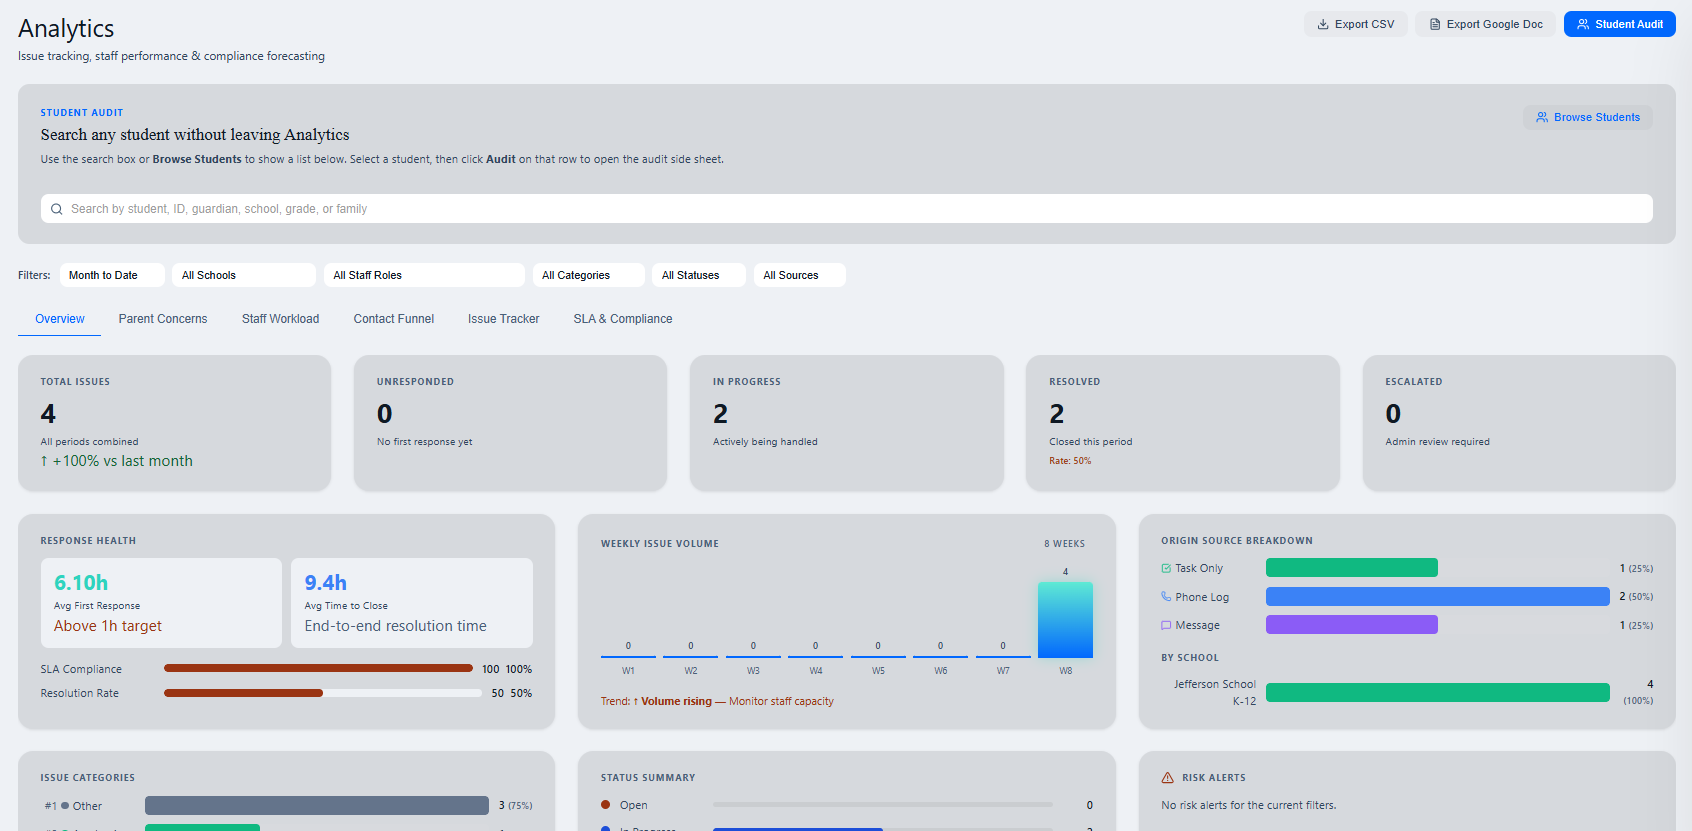This screenshot has height=831, width=1692.
Task: Click the SLA Compliance progress bar
Action: [318, 668]
